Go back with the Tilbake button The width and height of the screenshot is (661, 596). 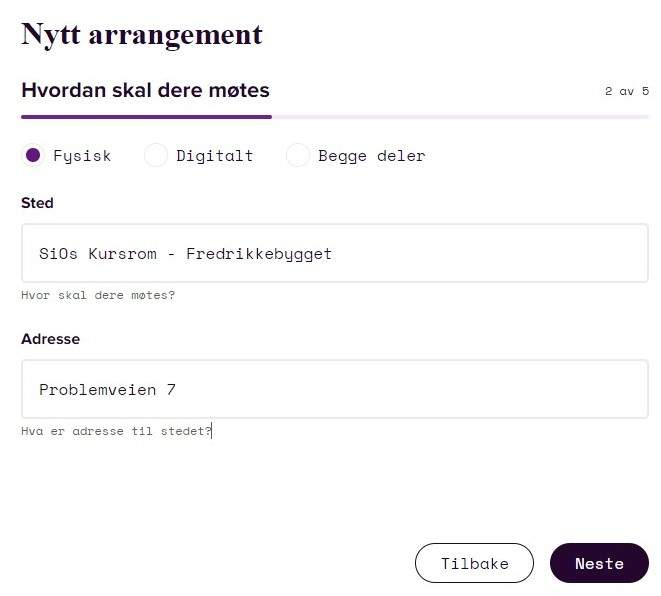[474, 563]
